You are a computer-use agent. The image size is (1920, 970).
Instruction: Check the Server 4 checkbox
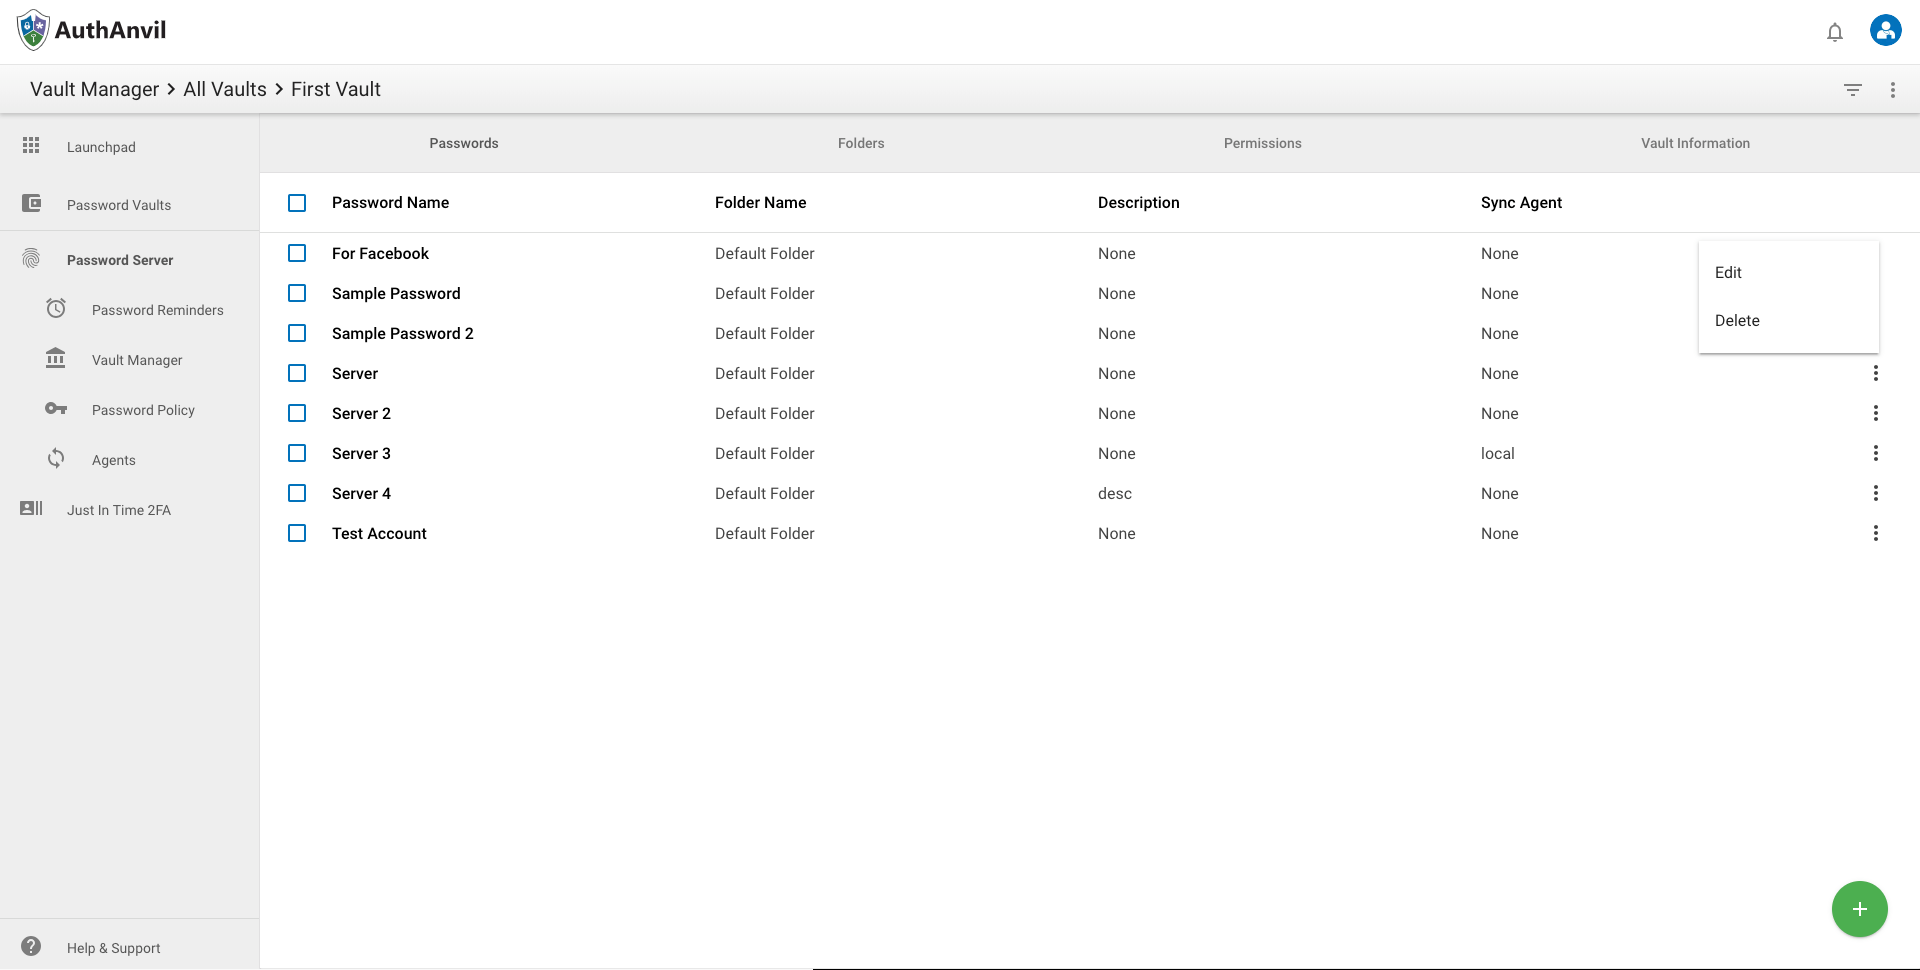(297, 493)
